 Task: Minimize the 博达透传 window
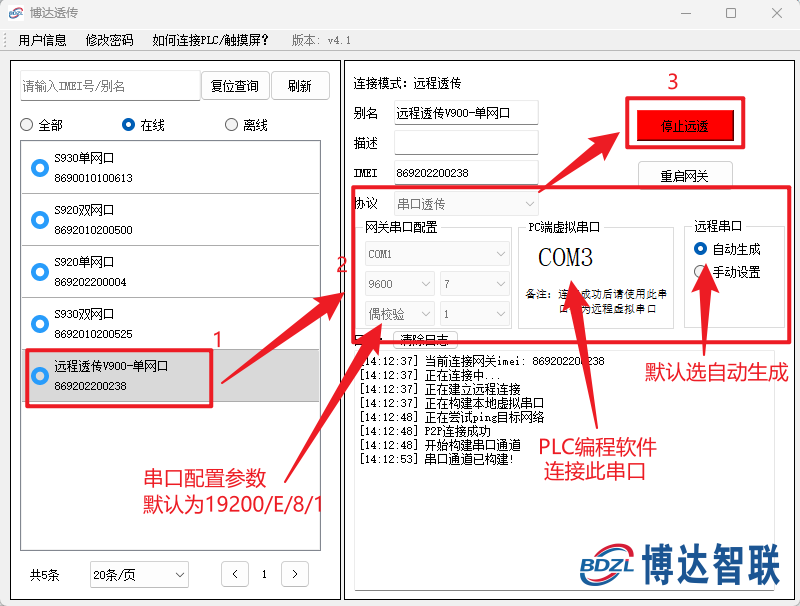click(686, 13)
